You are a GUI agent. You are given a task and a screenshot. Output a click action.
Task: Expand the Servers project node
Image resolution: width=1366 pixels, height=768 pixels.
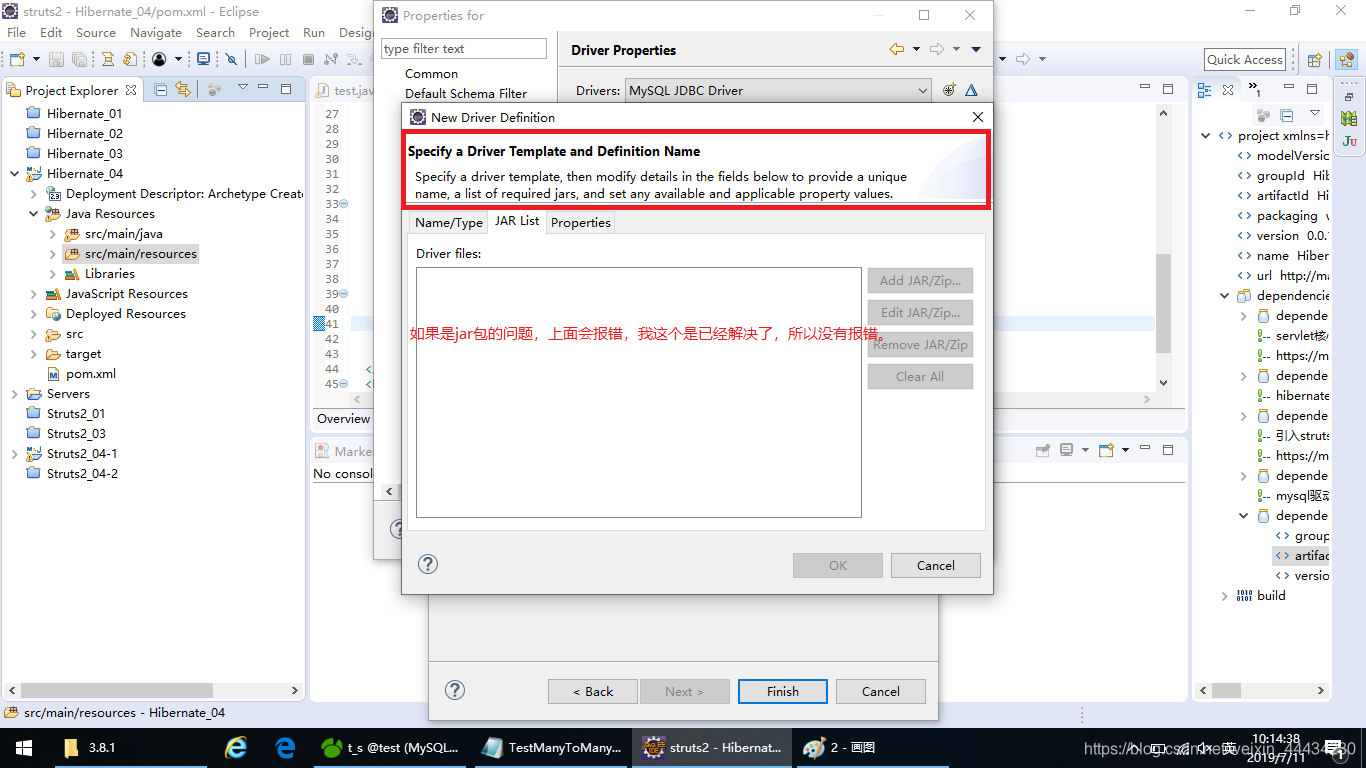coord(14,393)
